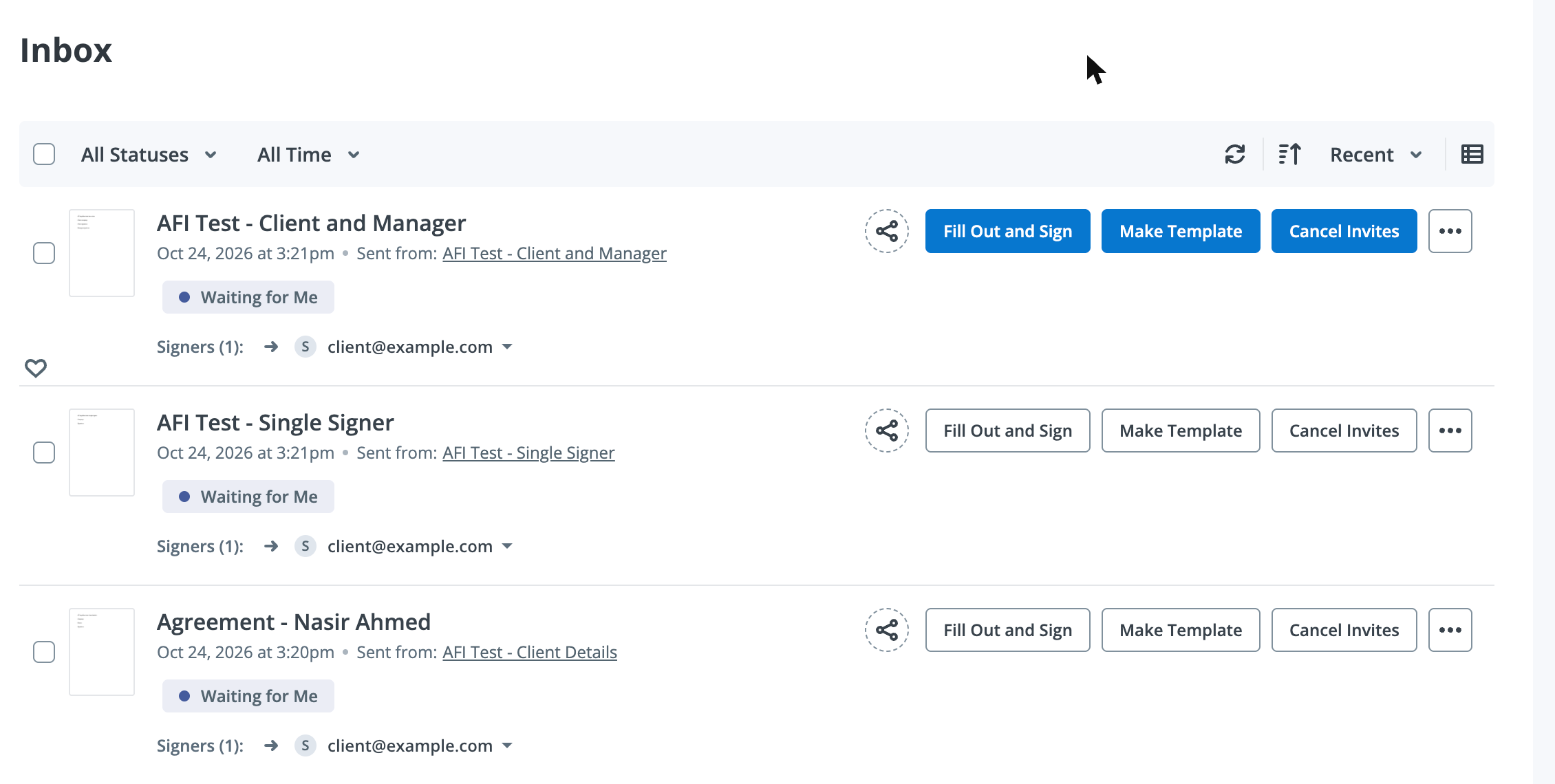Open the AFI Test - Client Details source link
Image resolution: width=1555 pixels, height=784 pixels.
pyautogui.click(x=530, y=652)
